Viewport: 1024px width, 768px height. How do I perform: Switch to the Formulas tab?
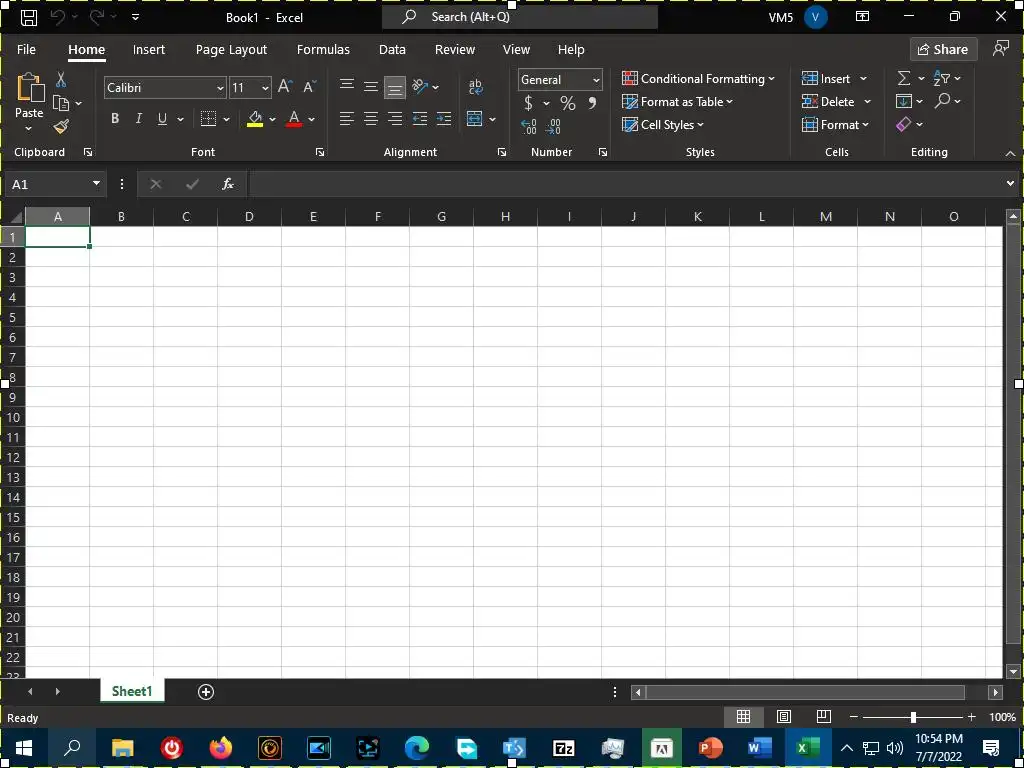[x=323, y=50]
